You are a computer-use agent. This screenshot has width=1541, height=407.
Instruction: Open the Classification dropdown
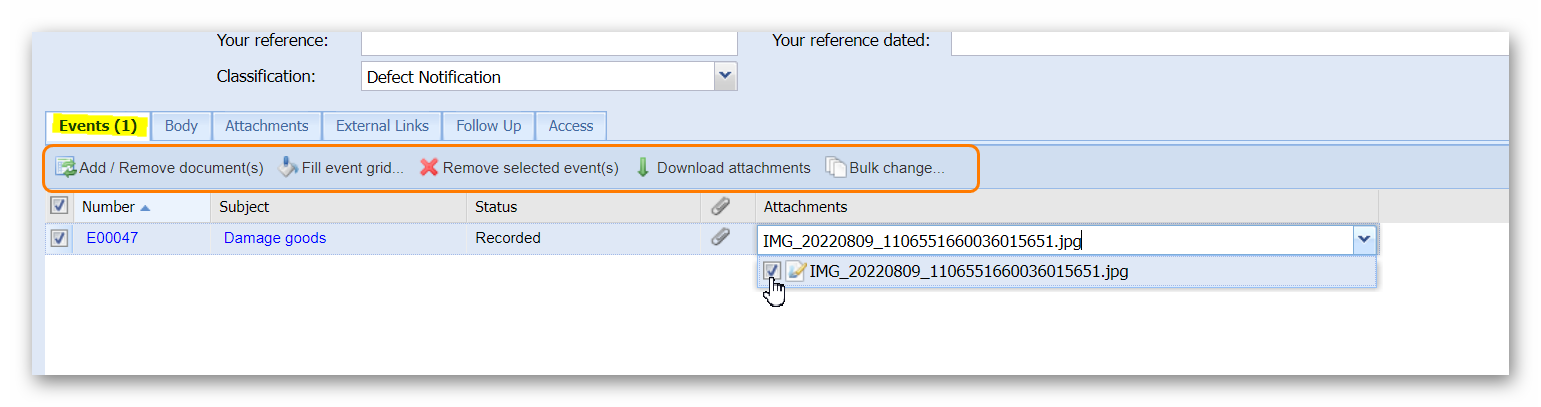tap(725, 76)
